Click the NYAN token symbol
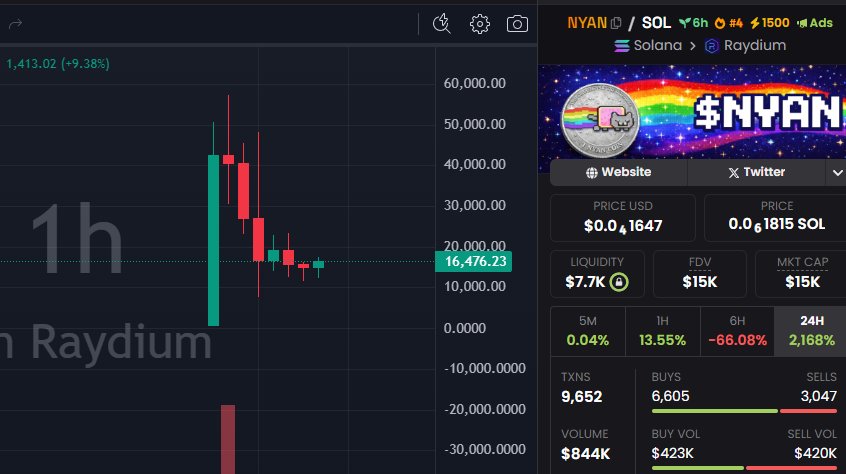 click(586, 23)
